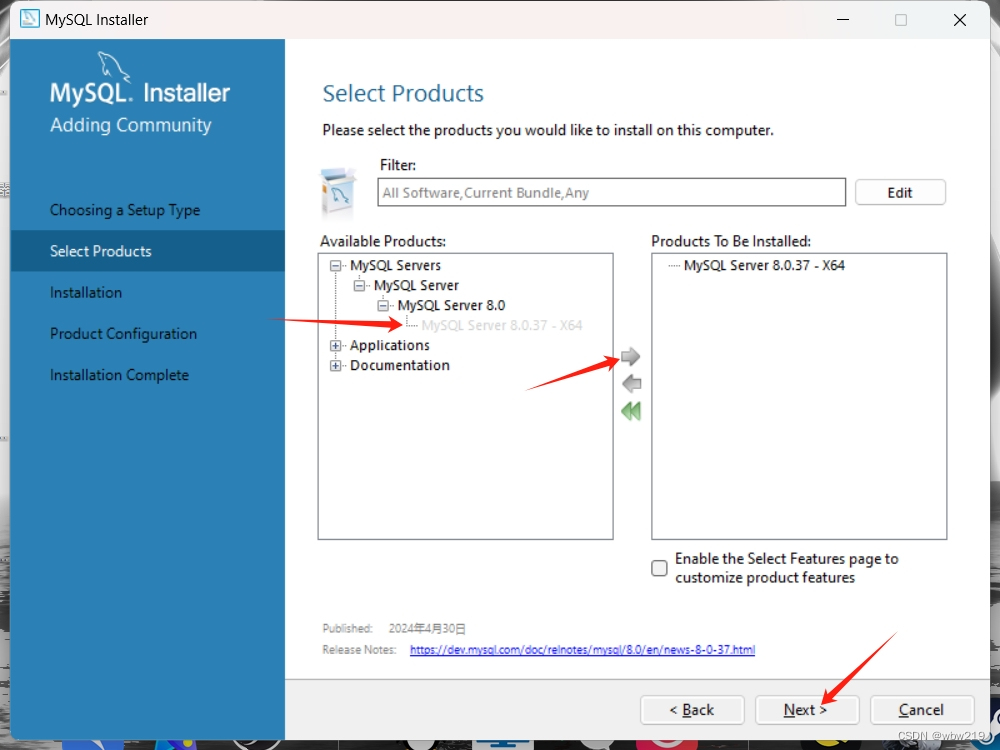Image resolution: width=1000 pixels, height=750 pixels.
Task: Go Back to the previous step
Action: click(692, 710)
